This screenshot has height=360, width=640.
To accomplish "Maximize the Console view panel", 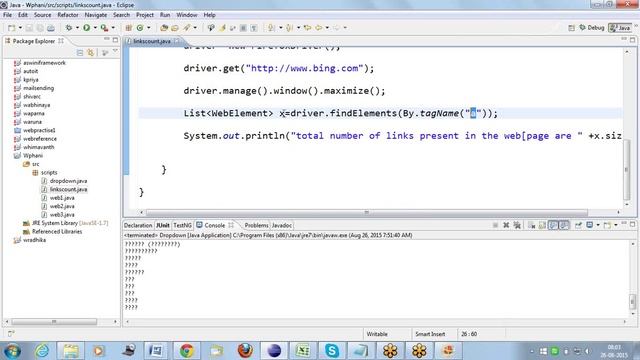I will [x=632, y=224].
